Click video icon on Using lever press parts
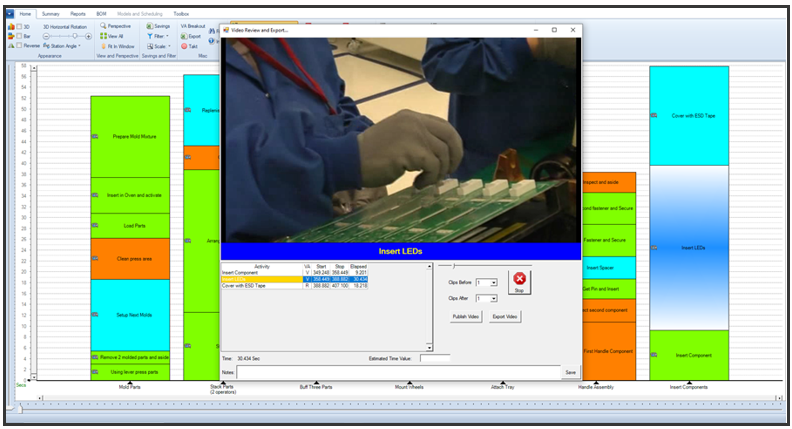792x429 pixels. (x=94, y=372)
